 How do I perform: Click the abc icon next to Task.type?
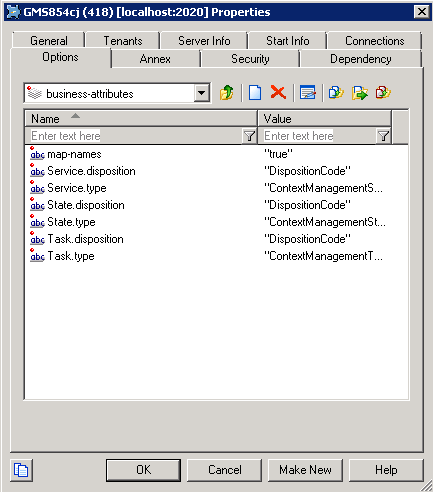[37, 256]
